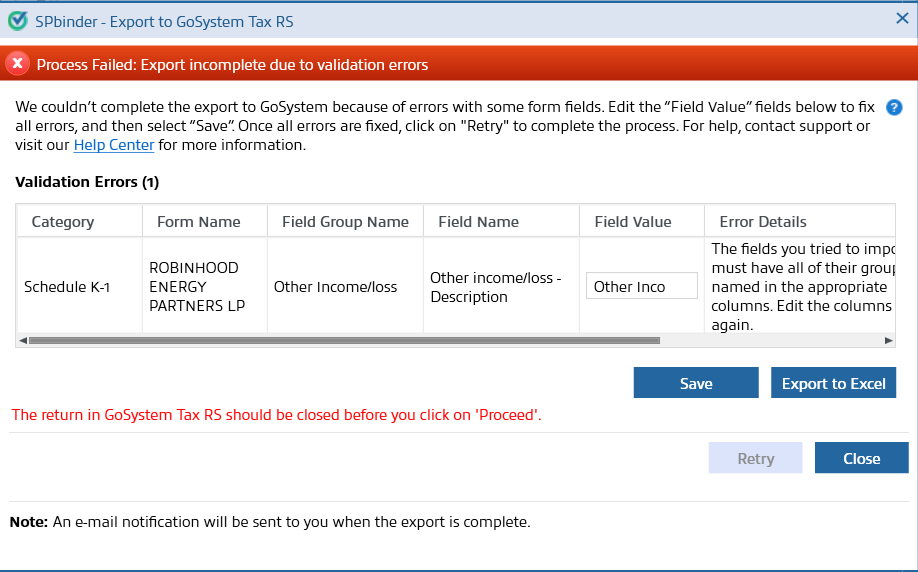The width and height of the screenshot is (918, 572).
Task: Open the Help Center link
Action: (x=114, y=145)
